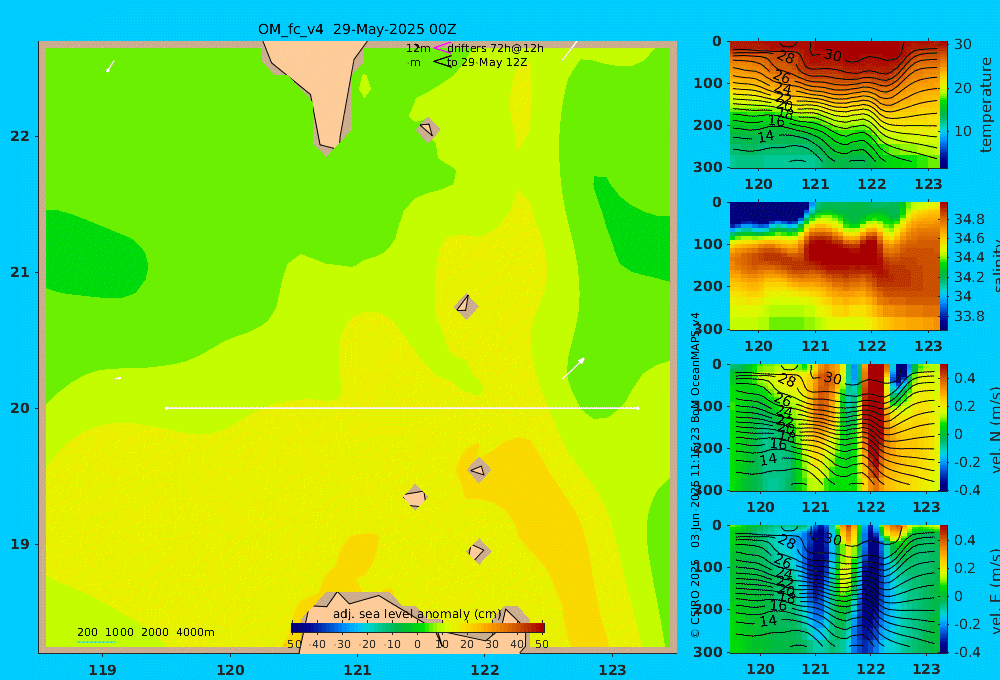Click the white current arrow near 20.3N

(x=573, y=368)
